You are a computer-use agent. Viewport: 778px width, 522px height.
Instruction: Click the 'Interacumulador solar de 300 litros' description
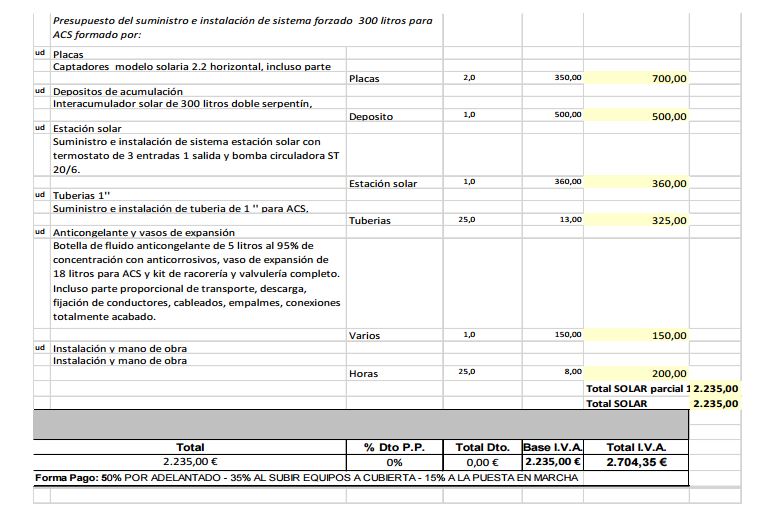183,104
